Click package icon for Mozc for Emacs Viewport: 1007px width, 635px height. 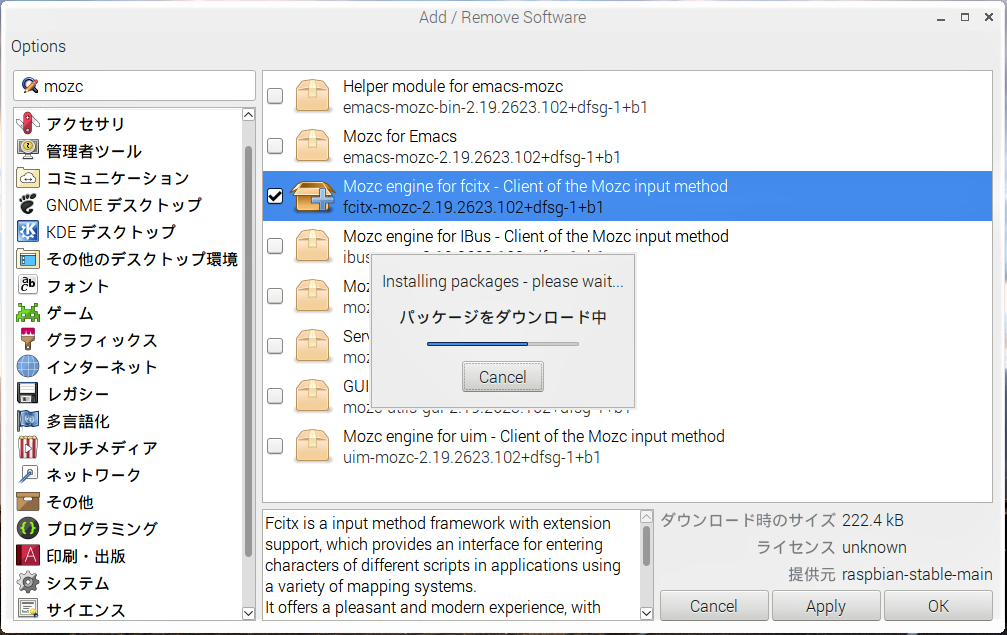pyautogui.click(x=312, y=146)
